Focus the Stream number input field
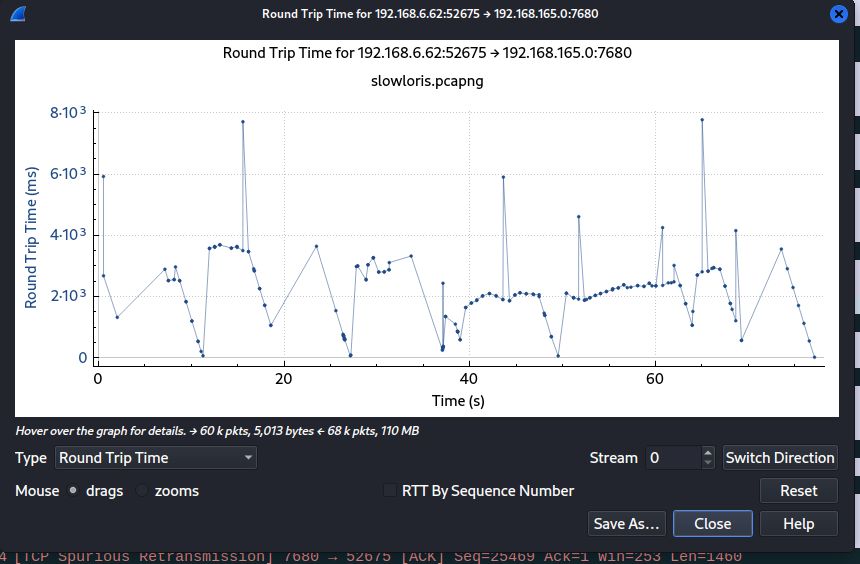860x564 pixels. (x=672, y=458)
